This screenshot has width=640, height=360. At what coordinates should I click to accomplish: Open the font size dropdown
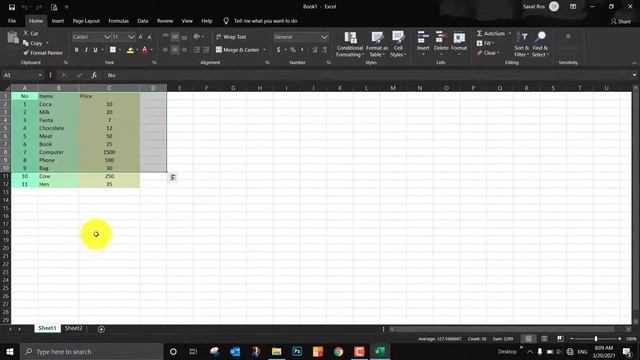click(x=131, y=37)
